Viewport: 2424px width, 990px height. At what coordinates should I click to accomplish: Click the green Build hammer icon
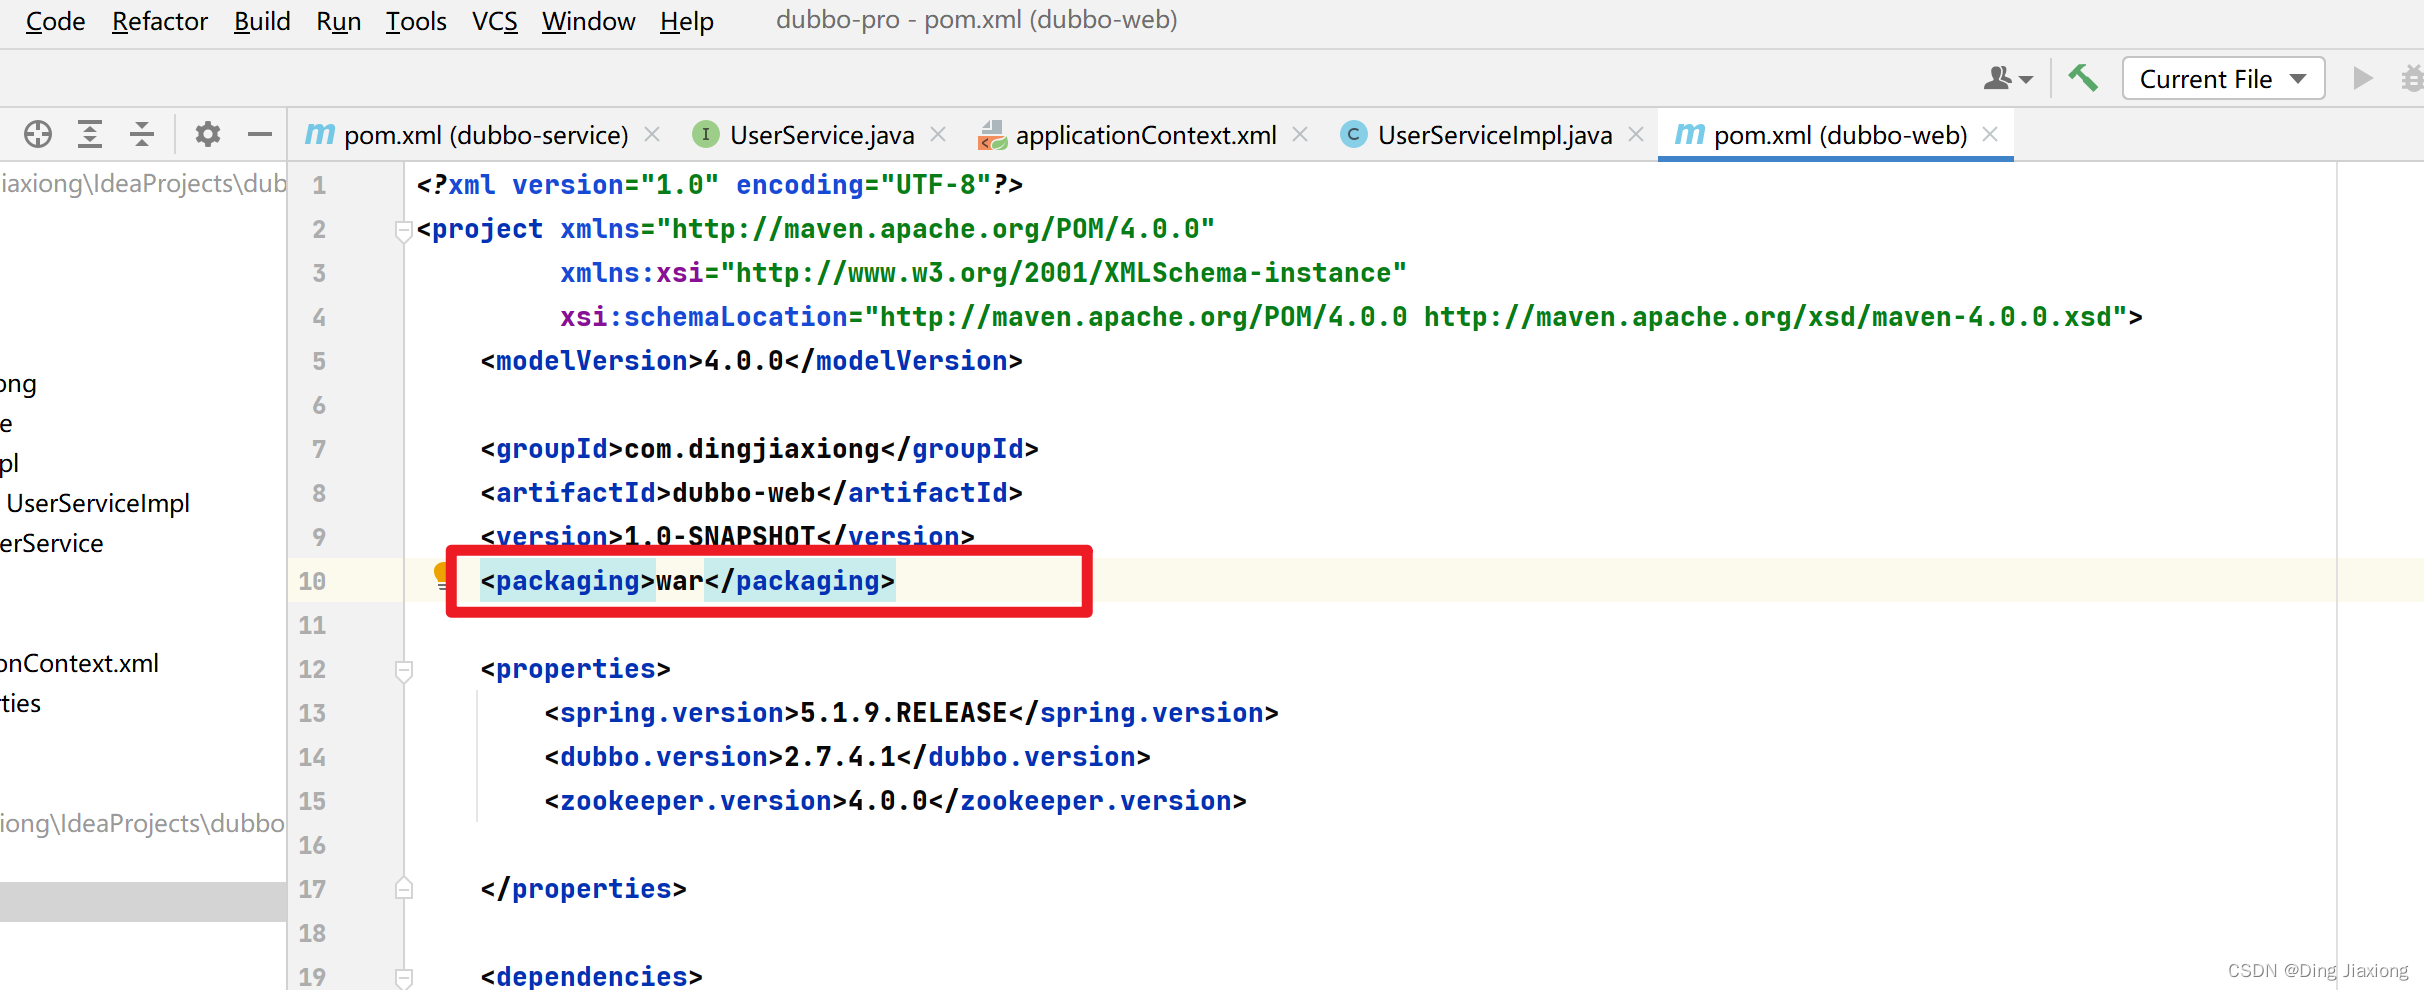pyautogui.click(x=2083, y=78)
